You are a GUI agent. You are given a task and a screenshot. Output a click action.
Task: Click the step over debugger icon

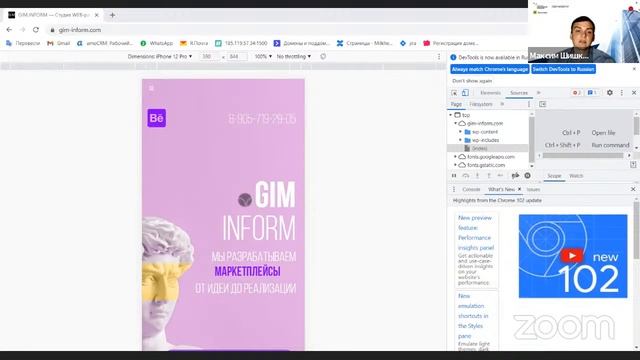[x=466, y=176]
